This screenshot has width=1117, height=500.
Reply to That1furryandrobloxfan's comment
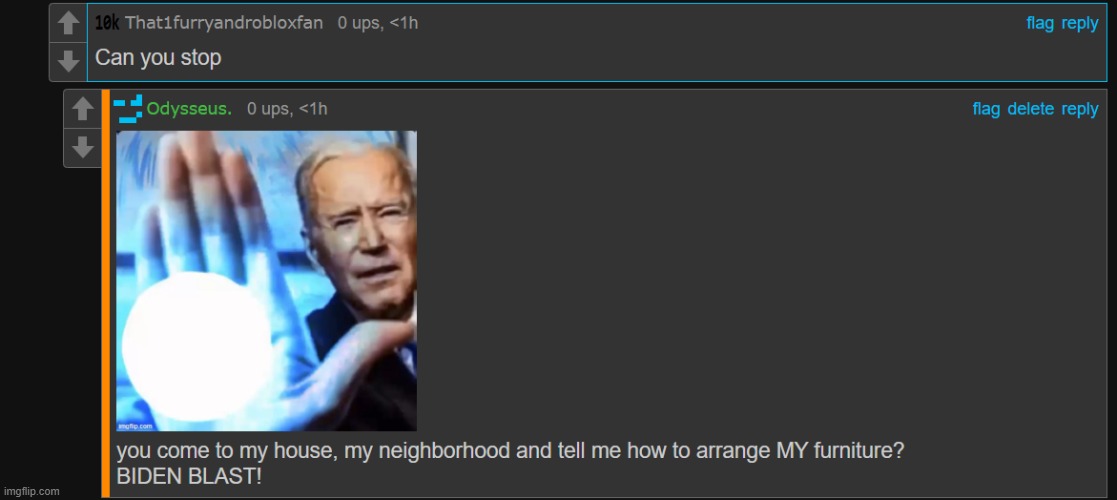point(1080,23)
